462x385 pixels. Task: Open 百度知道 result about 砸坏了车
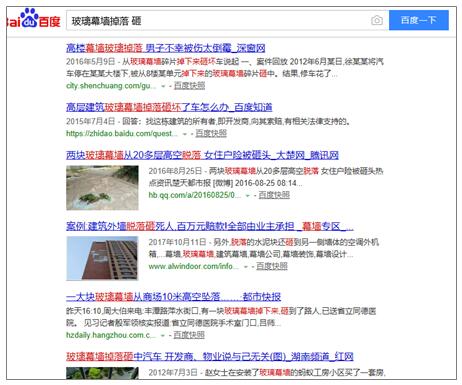pyautogui.click(x=169, y=107)
